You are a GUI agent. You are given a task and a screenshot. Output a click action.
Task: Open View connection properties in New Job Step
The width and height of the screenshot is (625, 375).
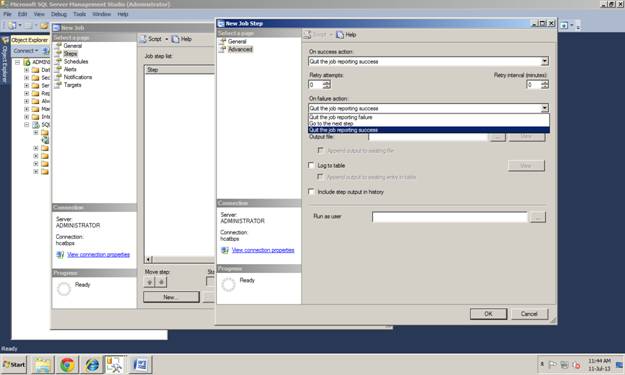(263, 250)
